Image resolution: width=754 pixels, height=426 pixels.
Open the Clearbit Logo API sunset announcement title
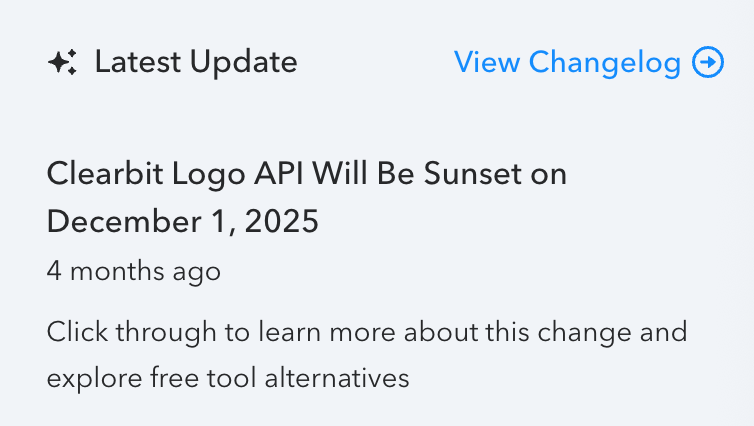(x=306, y=175)
